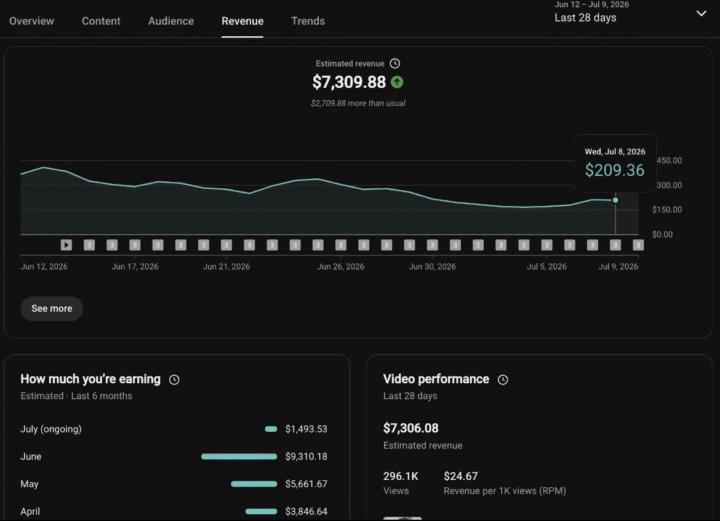Click the info icon next to How much you're earning
The image size is (720, 521).
coord(174,380)
